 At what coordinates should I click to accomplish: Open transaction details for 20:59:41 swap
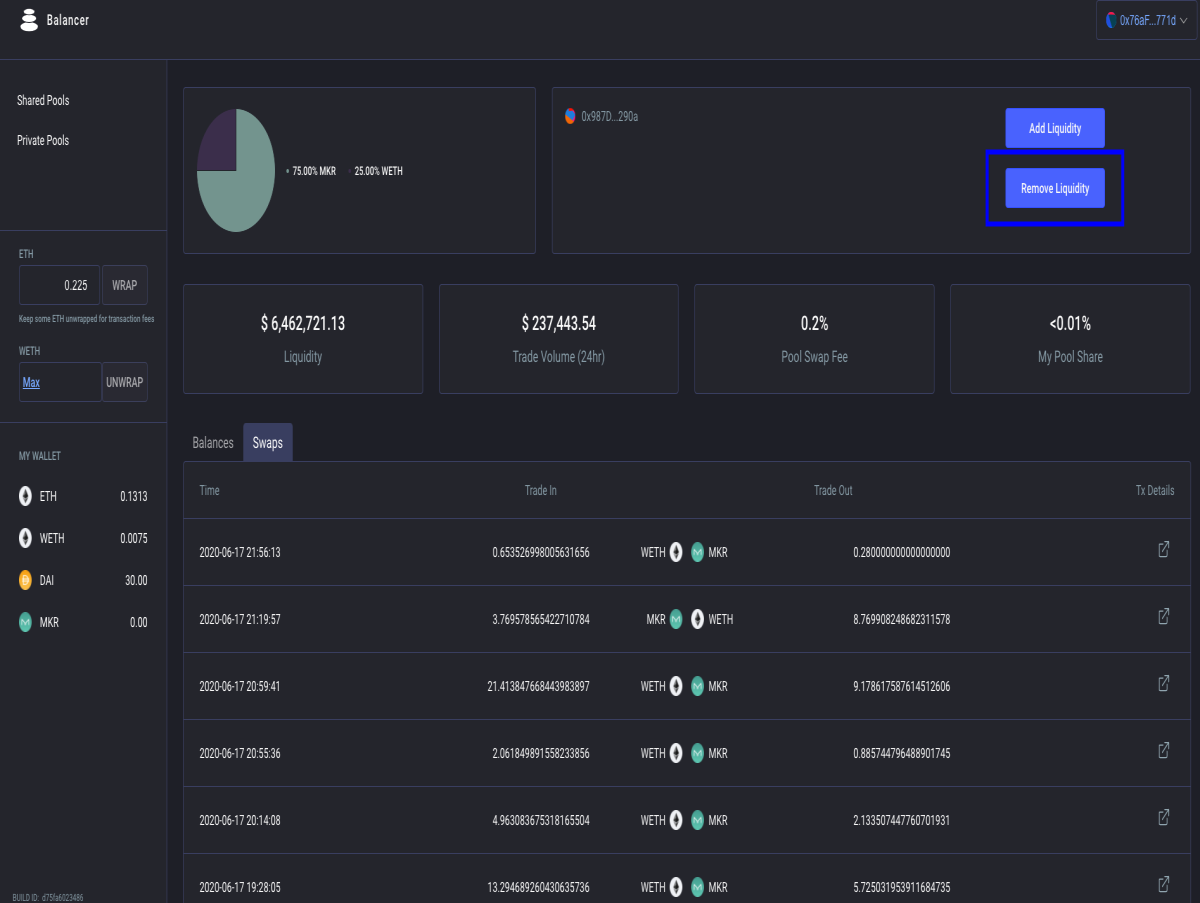click(1164, 684)
